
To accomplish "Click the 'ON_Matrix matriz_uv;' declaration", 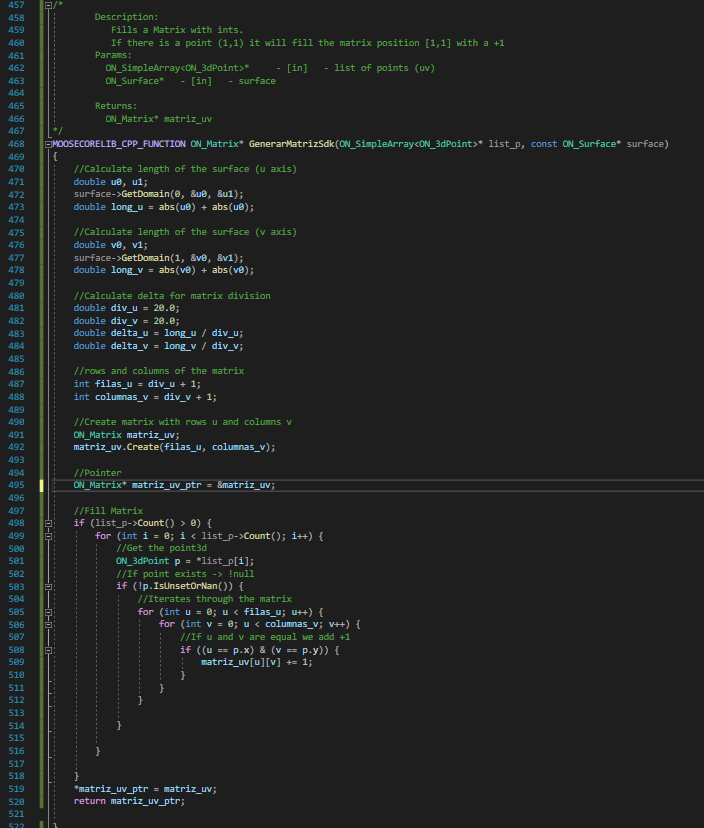I will (126, 435).
